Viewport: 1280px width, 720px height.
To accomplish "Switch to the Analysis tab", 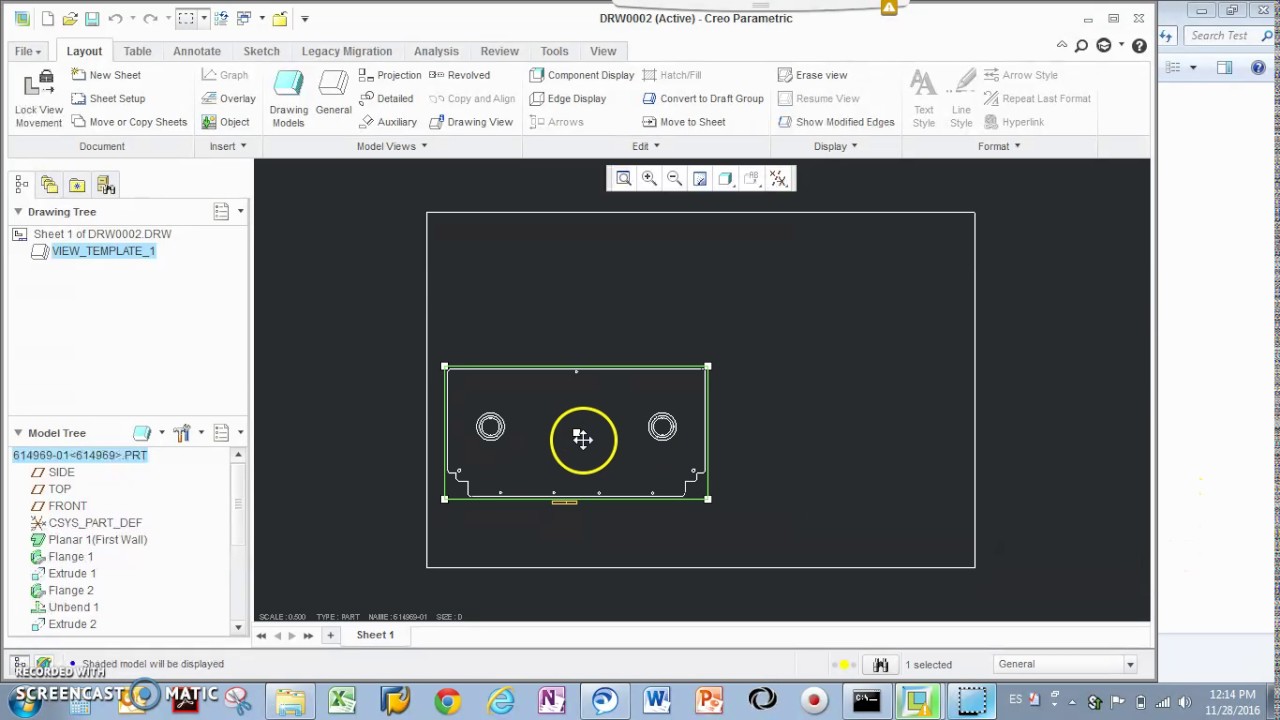I will [436, 51].
